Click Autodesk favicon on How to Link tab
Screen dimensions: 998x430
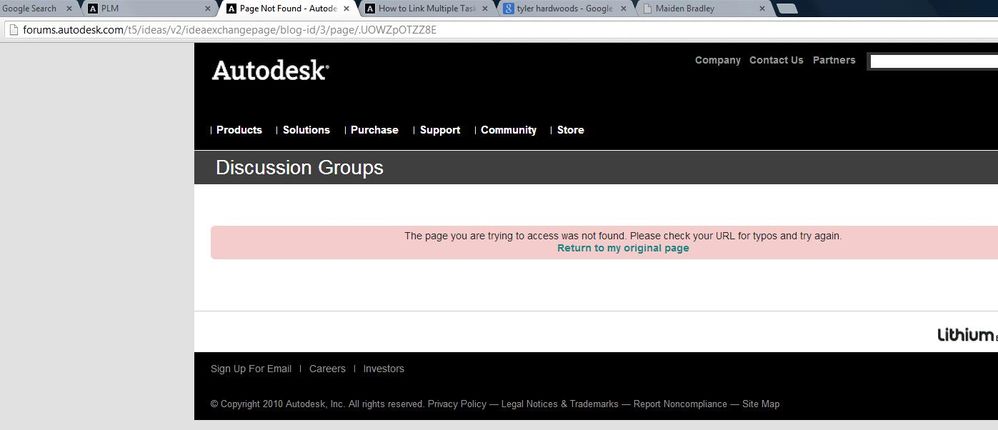pos(370,9)
